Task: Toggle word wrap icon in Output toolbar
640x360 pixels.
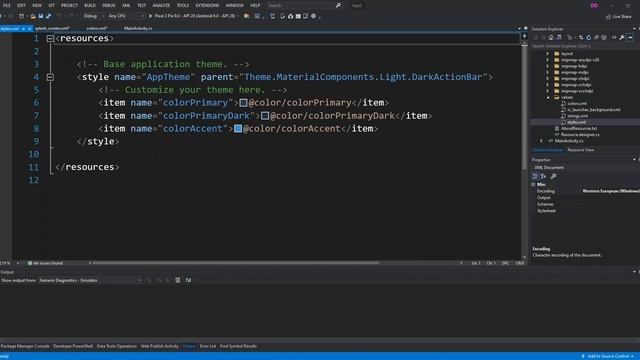Action: click(x=188, y=280)
